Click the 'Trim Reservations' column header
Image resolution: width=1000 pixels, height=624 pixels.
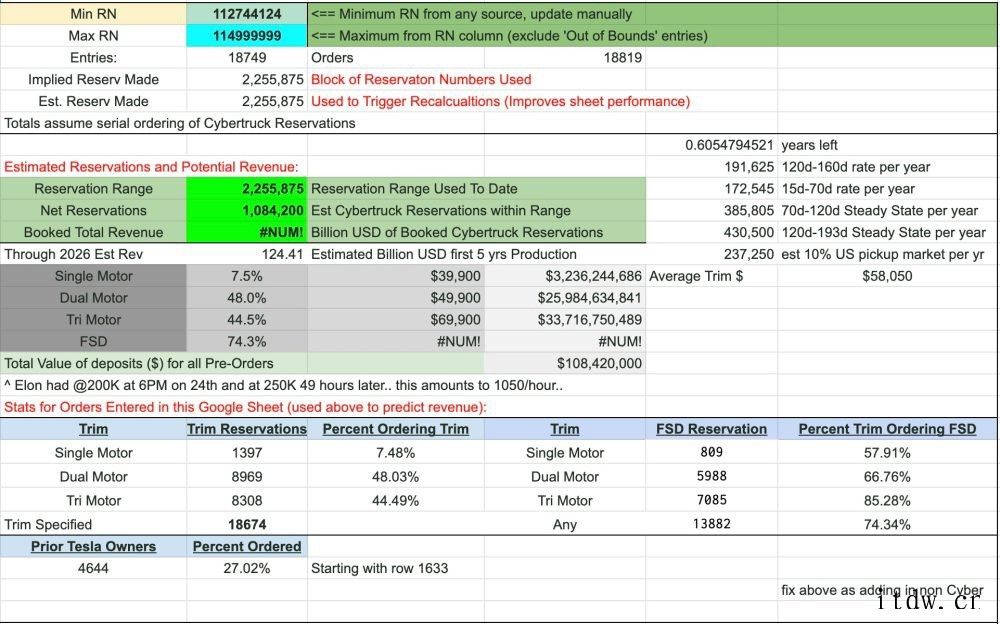pyautogui.click(x=247, y=429)
